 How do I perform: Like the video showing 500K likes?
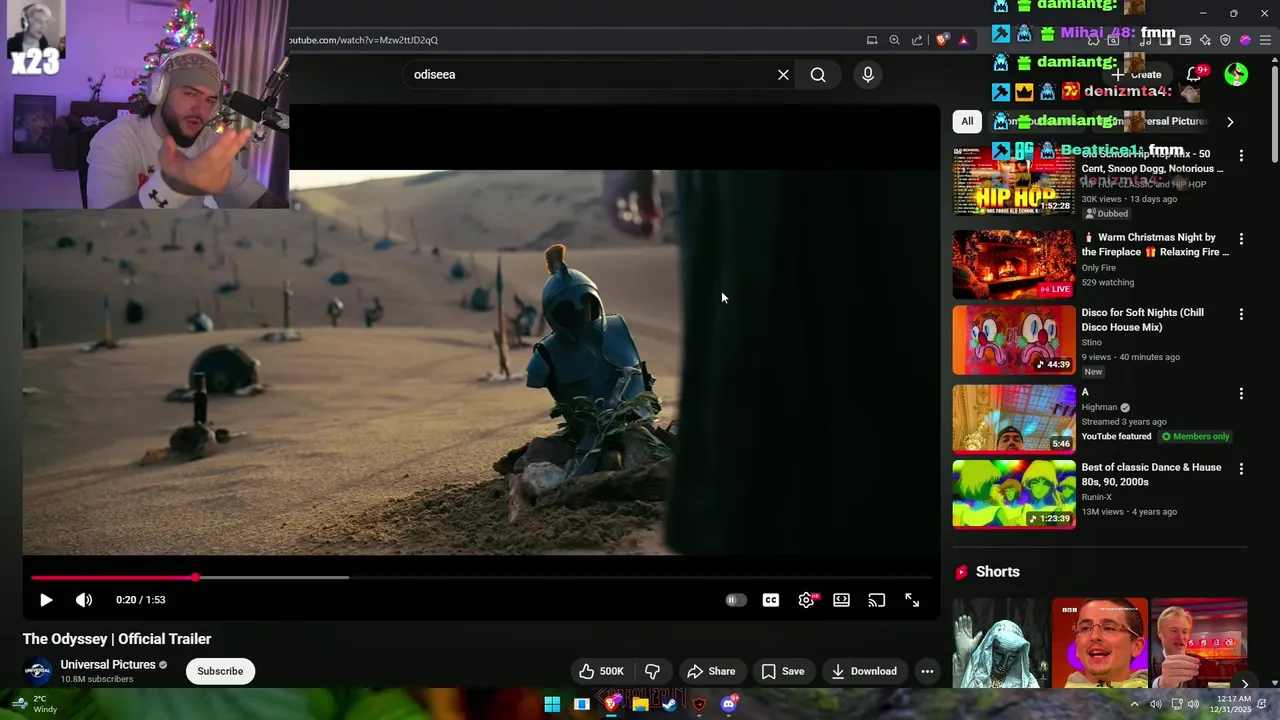click(x=600, y=671)
